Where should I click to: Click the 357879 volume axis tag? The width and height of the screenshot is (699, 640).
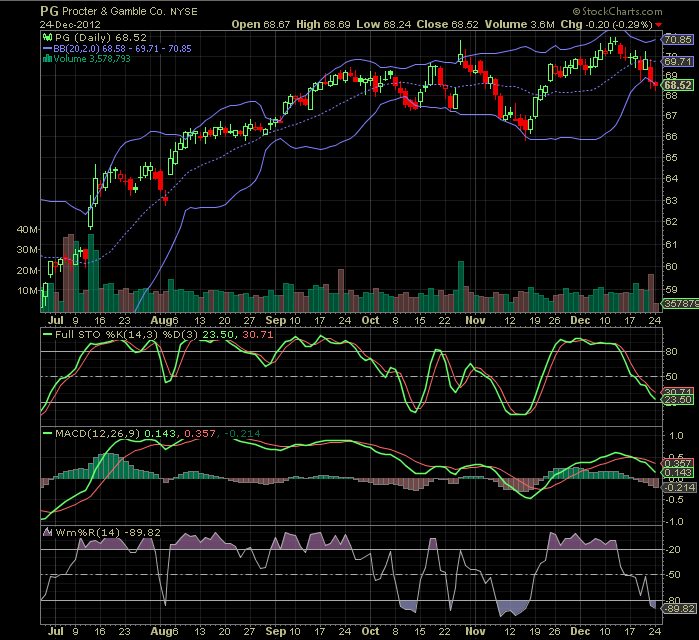(681, 304)
